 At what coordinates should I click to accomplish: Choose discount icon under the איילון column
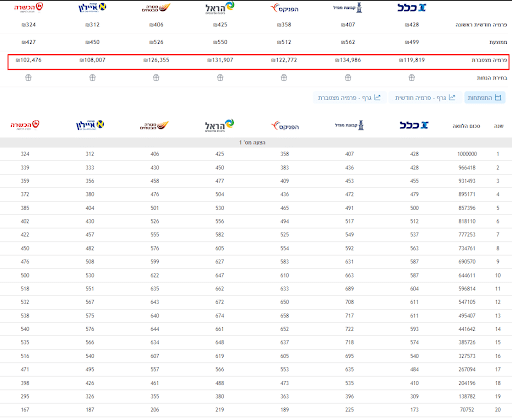click(x=92, y=78)
